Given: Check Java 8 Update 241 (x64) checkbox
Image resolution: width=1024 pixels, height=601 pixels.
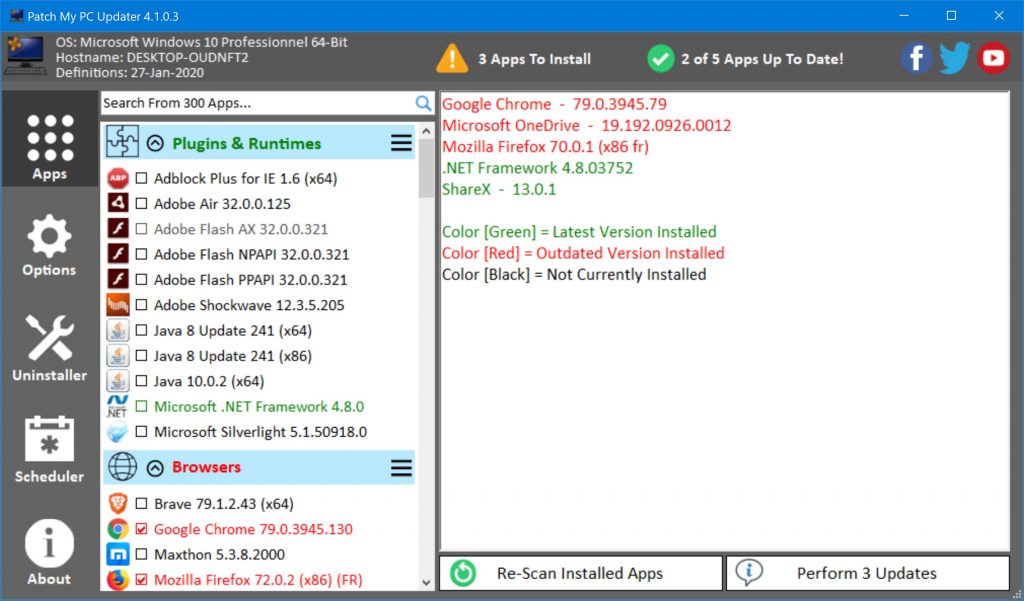Looking at the screenshot, I should tap(141, 331).
